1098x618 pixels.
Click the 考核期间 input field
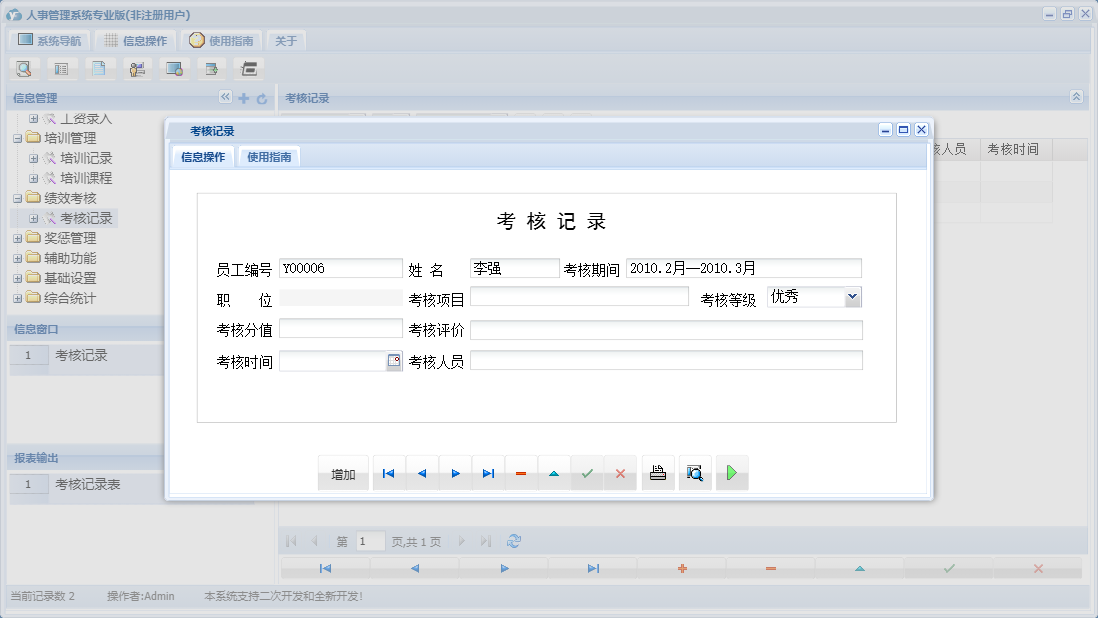click(744, 268)
